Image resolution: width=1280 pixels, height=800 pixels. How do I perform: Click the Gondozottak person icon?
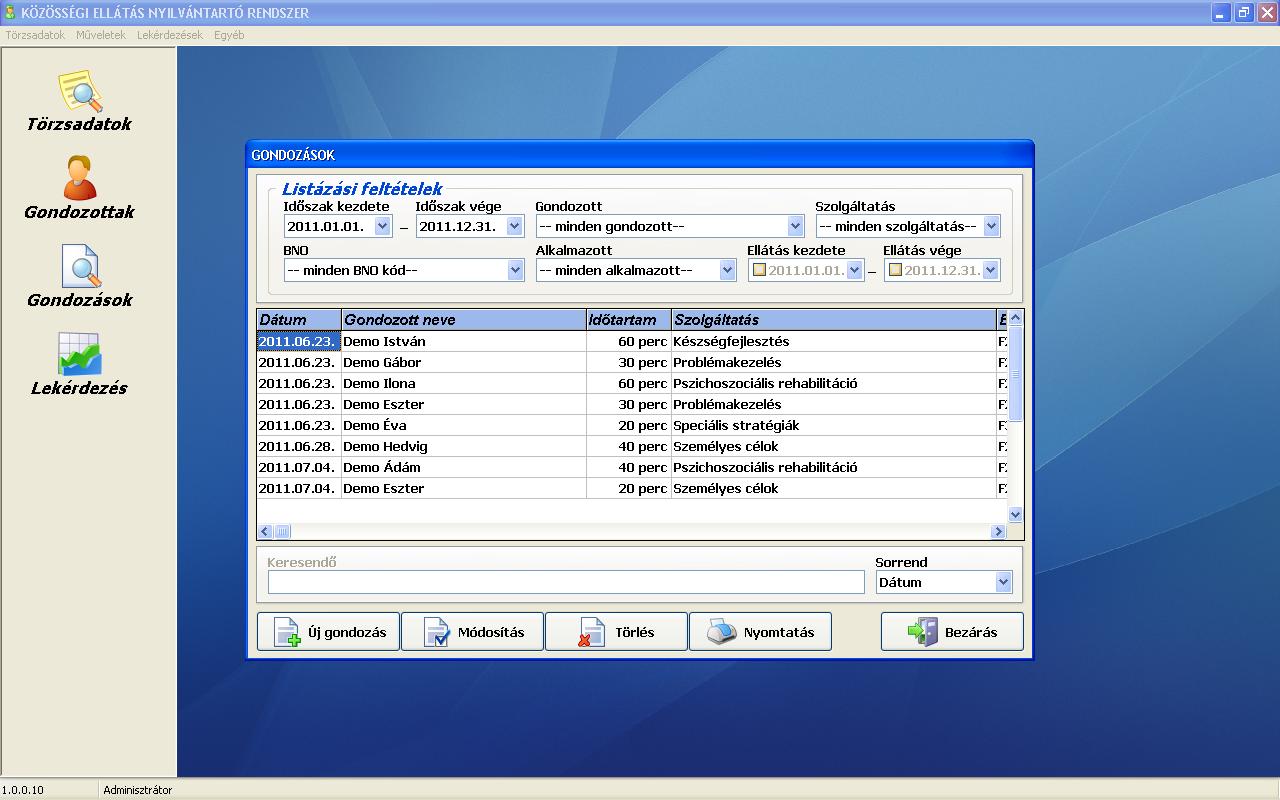click(x=80, y=180)
